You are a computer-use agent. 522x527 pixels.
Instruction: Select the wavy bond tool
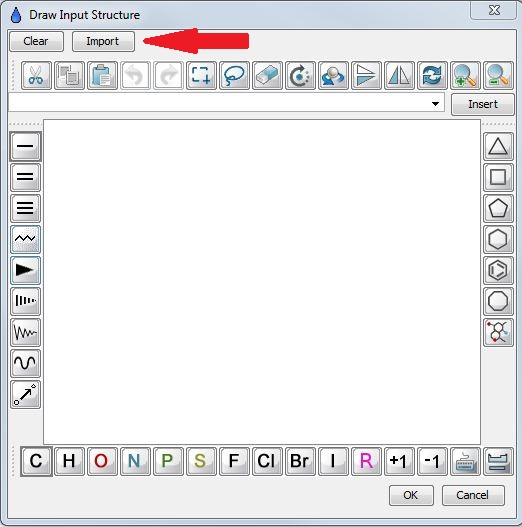point(26,363)
